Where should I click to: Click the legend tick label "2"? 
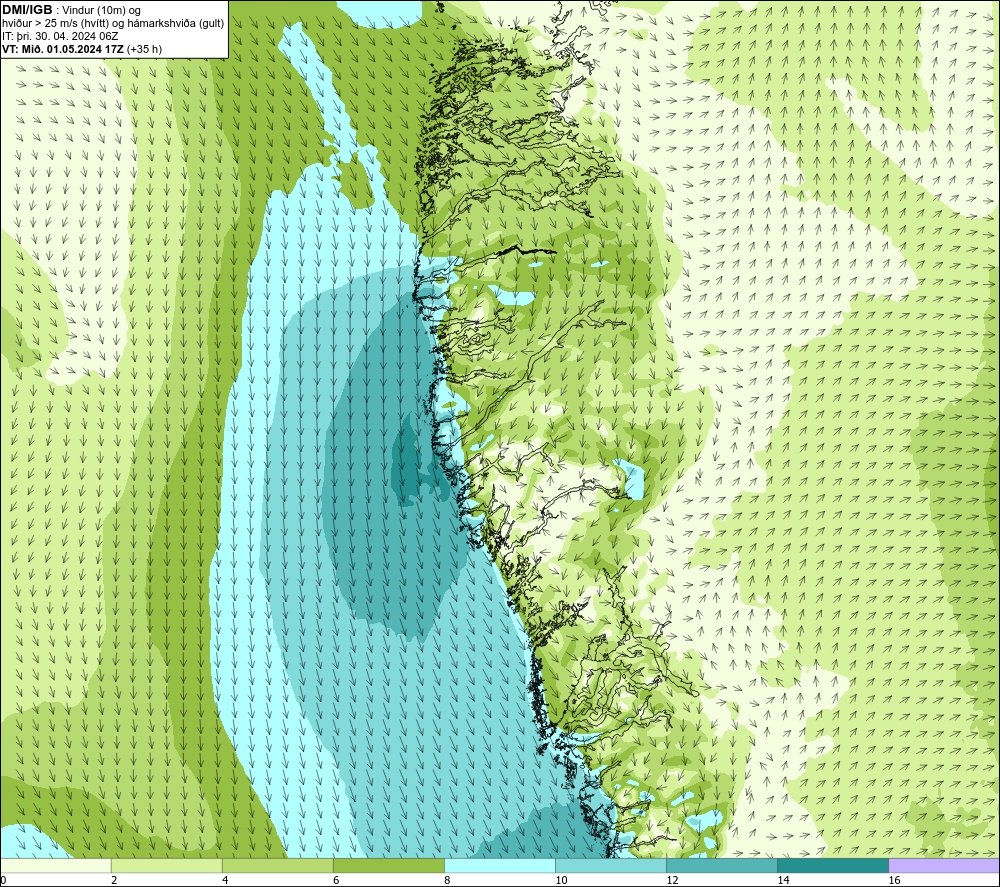(114, 881)
